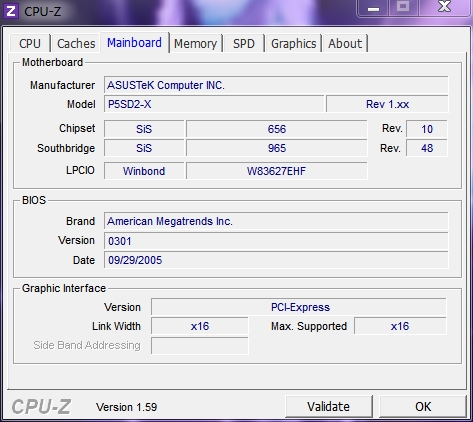Click the LPCIO vendor Winbond field
The image size is (473, 422).
tap(144, 171)
